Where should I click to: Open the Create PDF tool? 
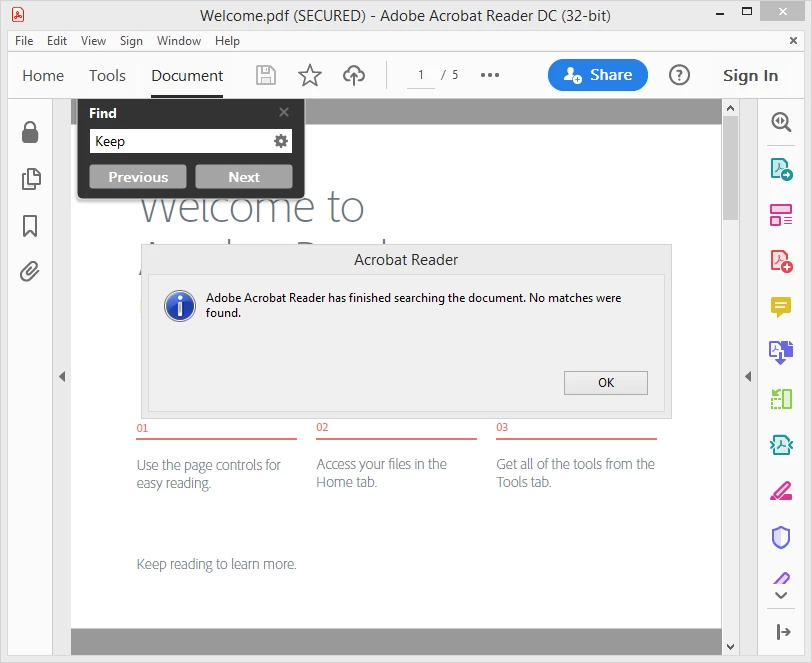[781, 261]
